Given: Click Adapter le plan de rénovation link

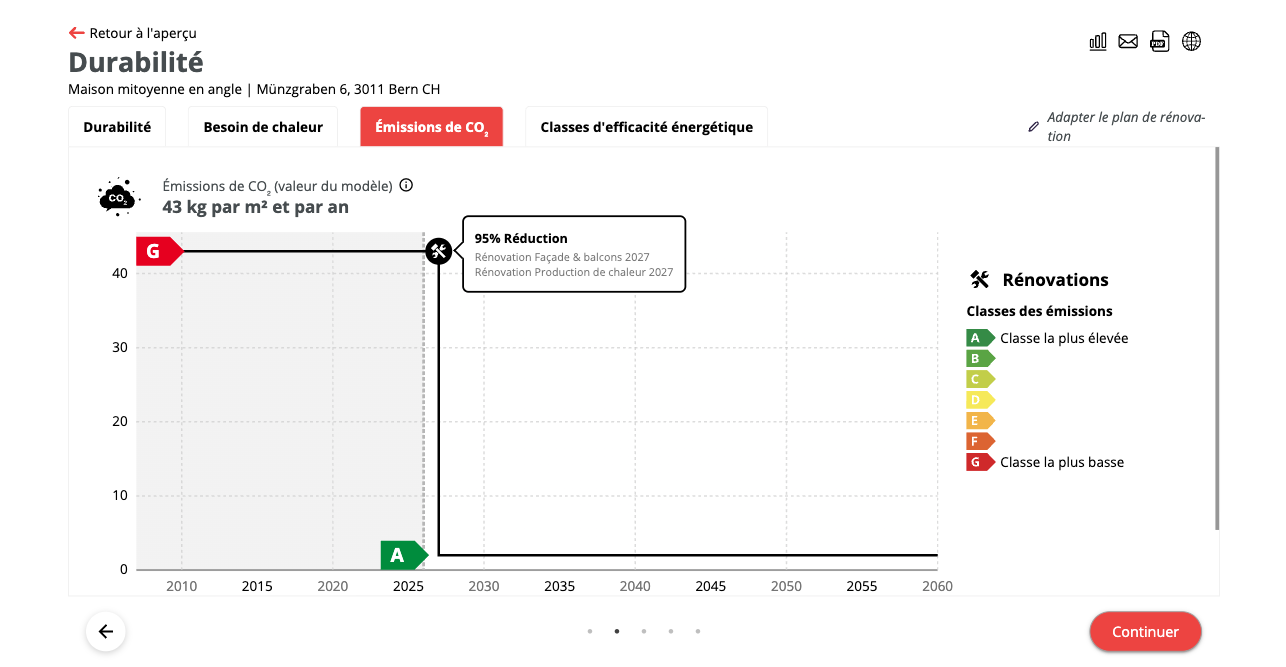Looking at the screenshot, I should 1125,127.
